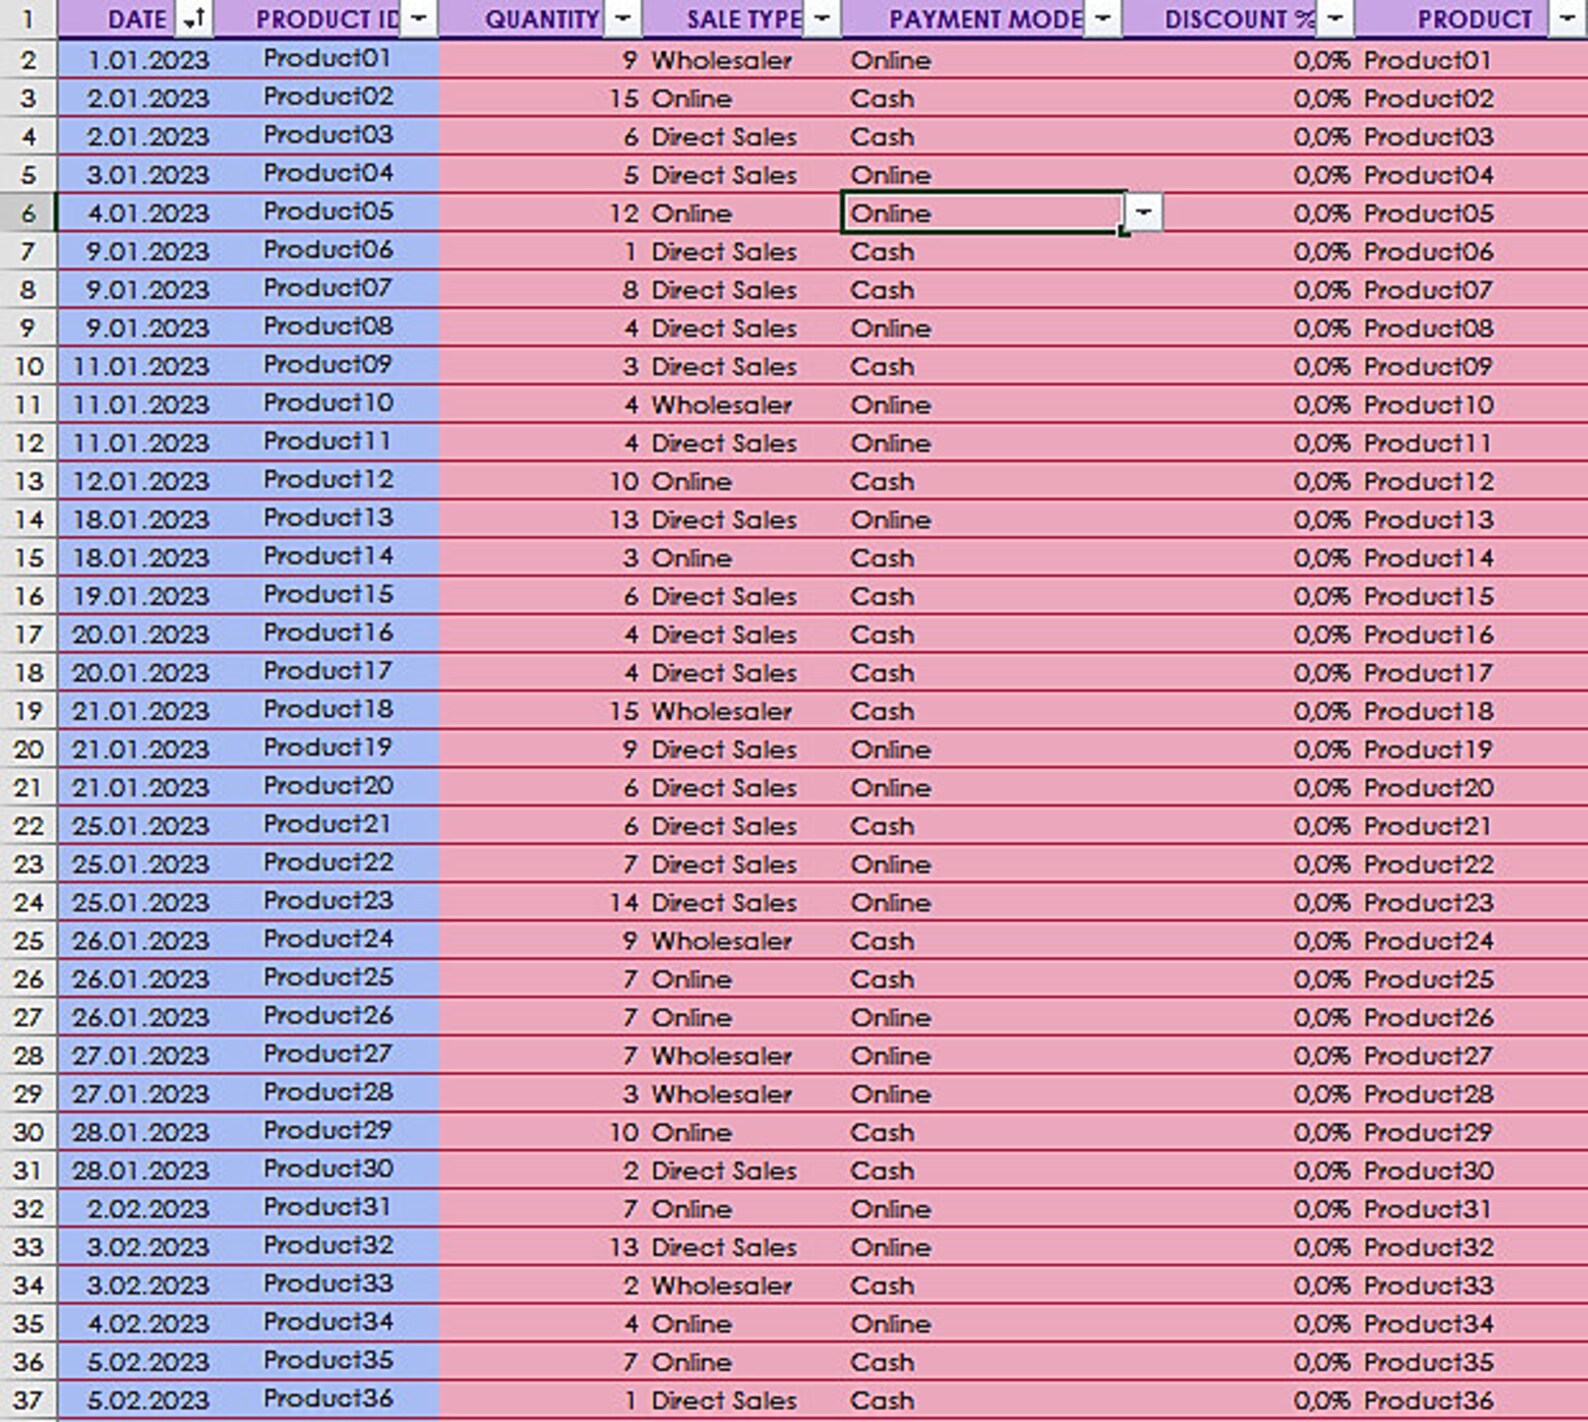Select row header 37
1588x1422 pixels.
click(x=28, y=1400)
